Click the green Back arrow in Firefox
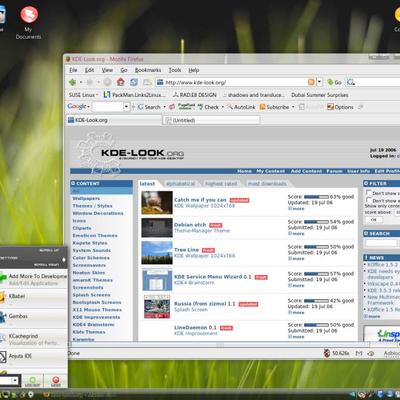Screen dimensions: 400x400 coord(72,82)
